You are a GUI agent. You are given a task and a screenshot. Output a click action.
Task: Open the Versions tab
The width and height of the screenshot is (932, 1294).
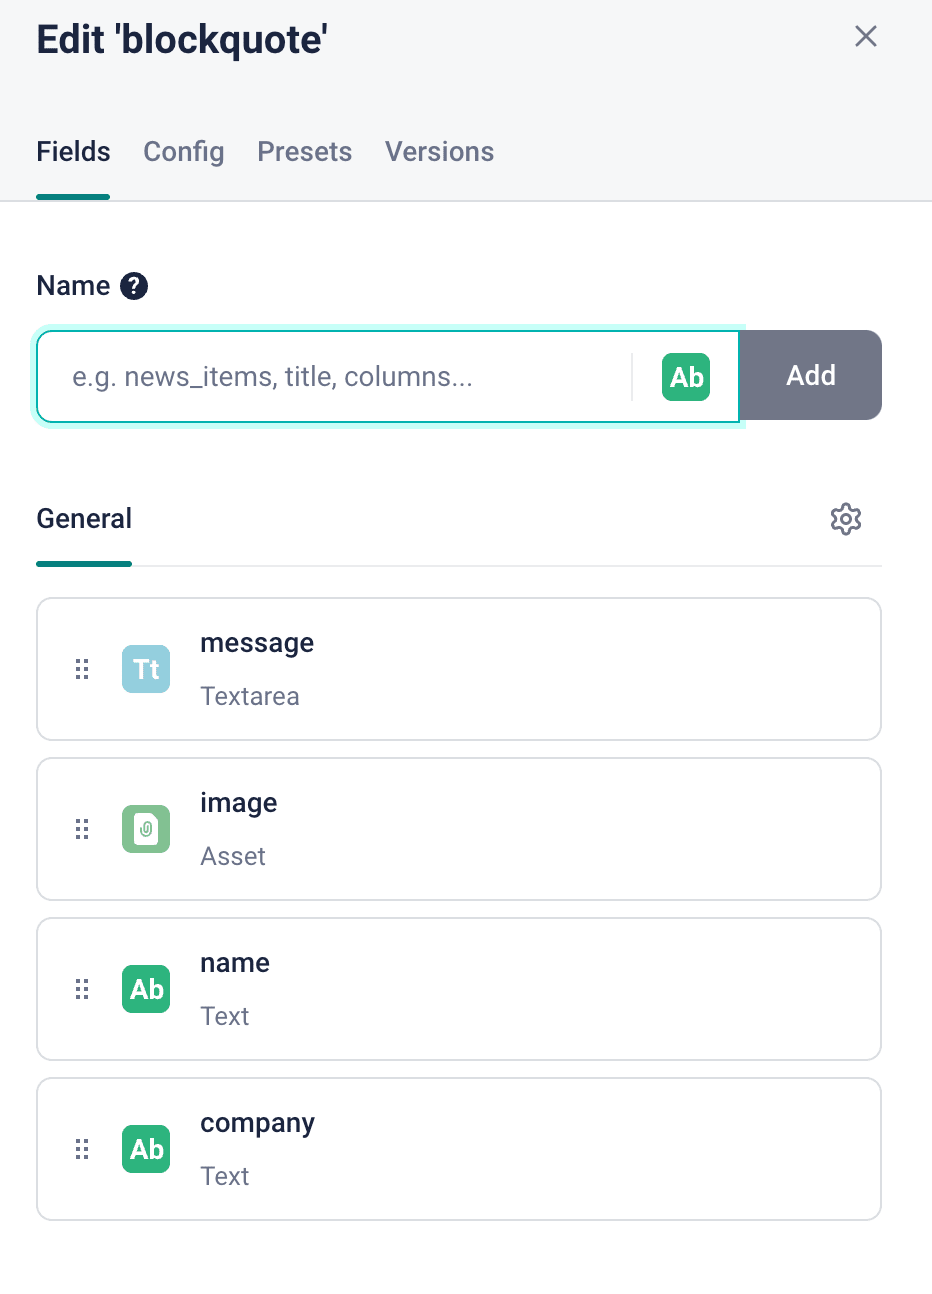pos(440,152)
